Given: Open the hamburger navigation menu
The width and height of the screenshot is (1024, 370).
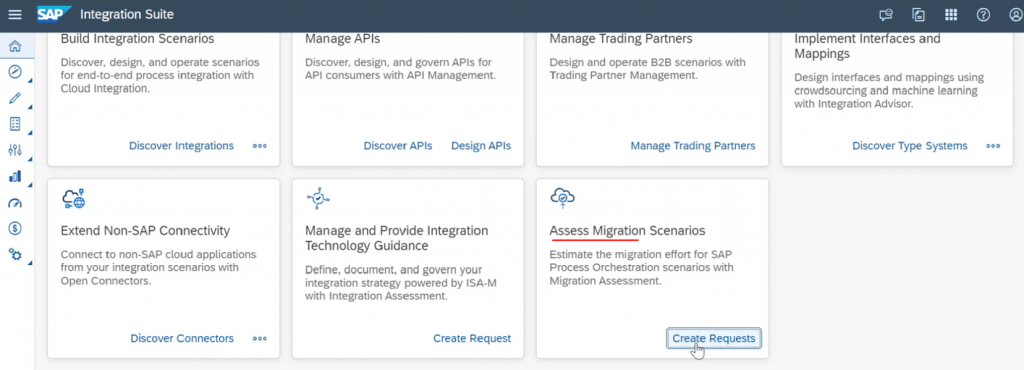Looking at the screenshot, I should click(14, 14).
